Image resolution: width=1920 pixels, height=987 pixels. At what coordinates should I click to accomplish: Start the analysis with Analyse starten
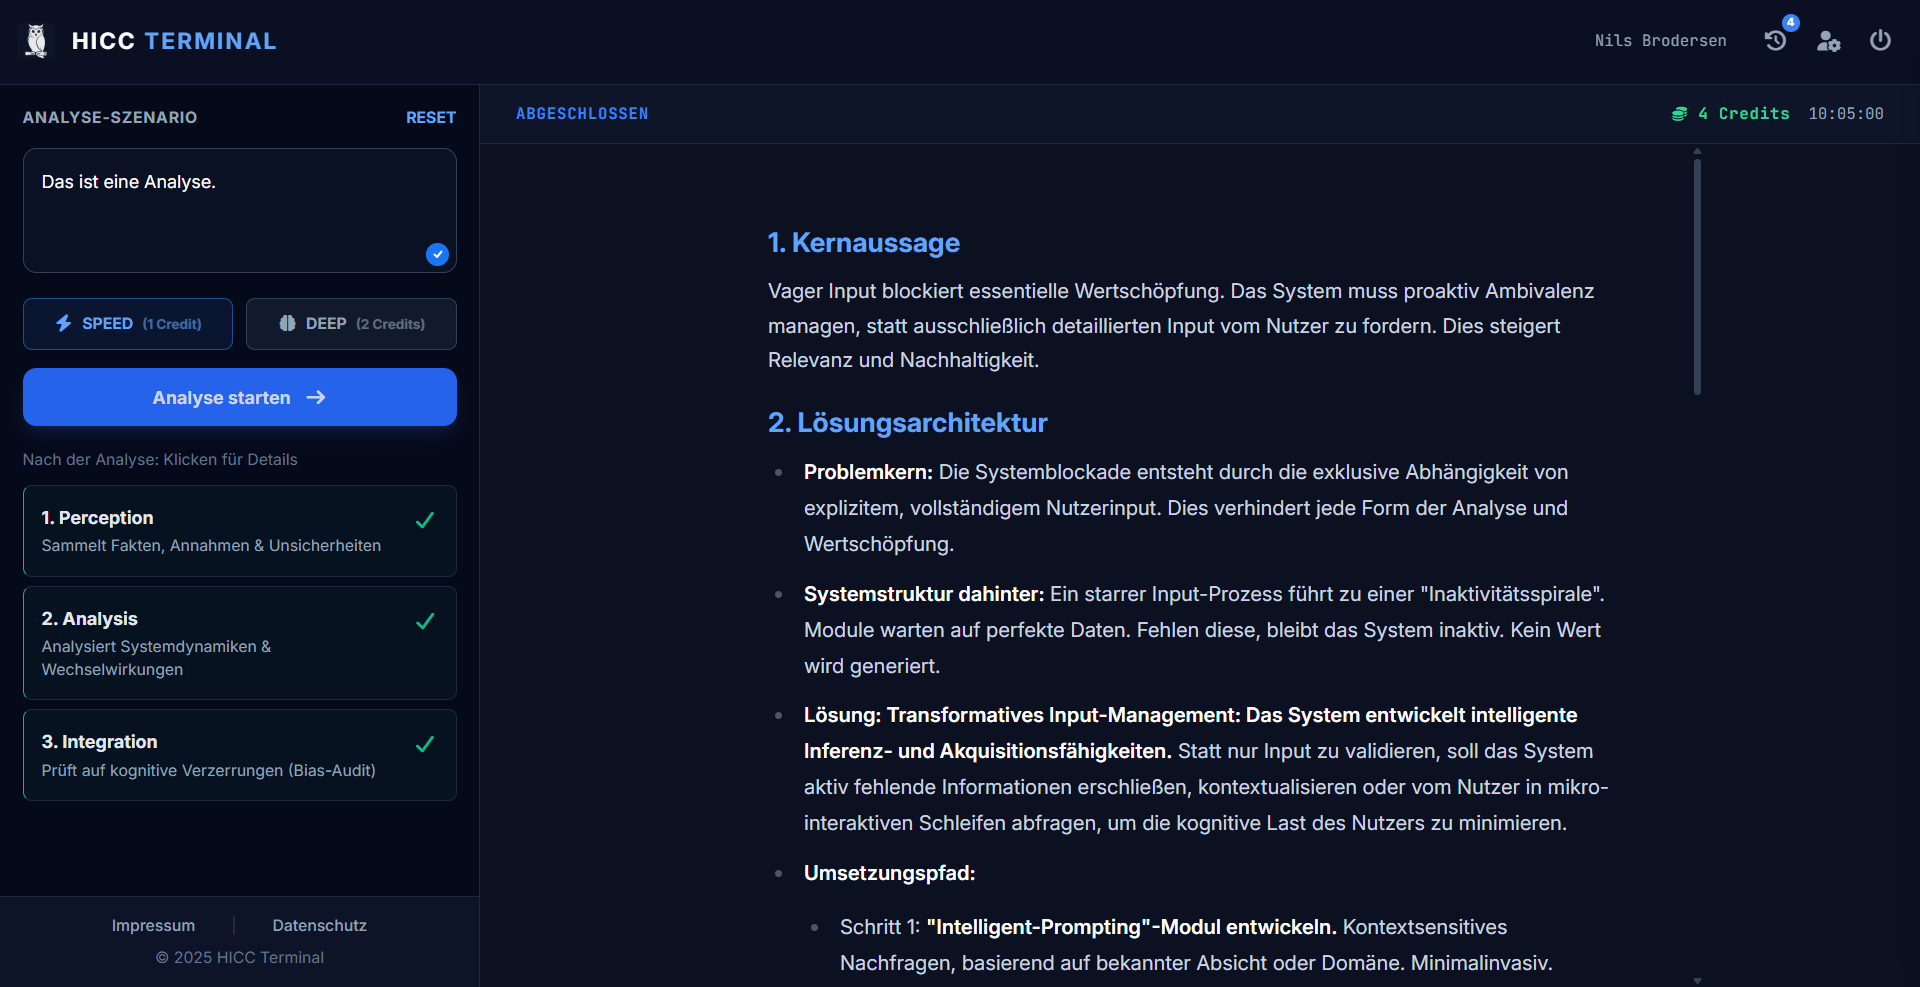tap(239, 397)
